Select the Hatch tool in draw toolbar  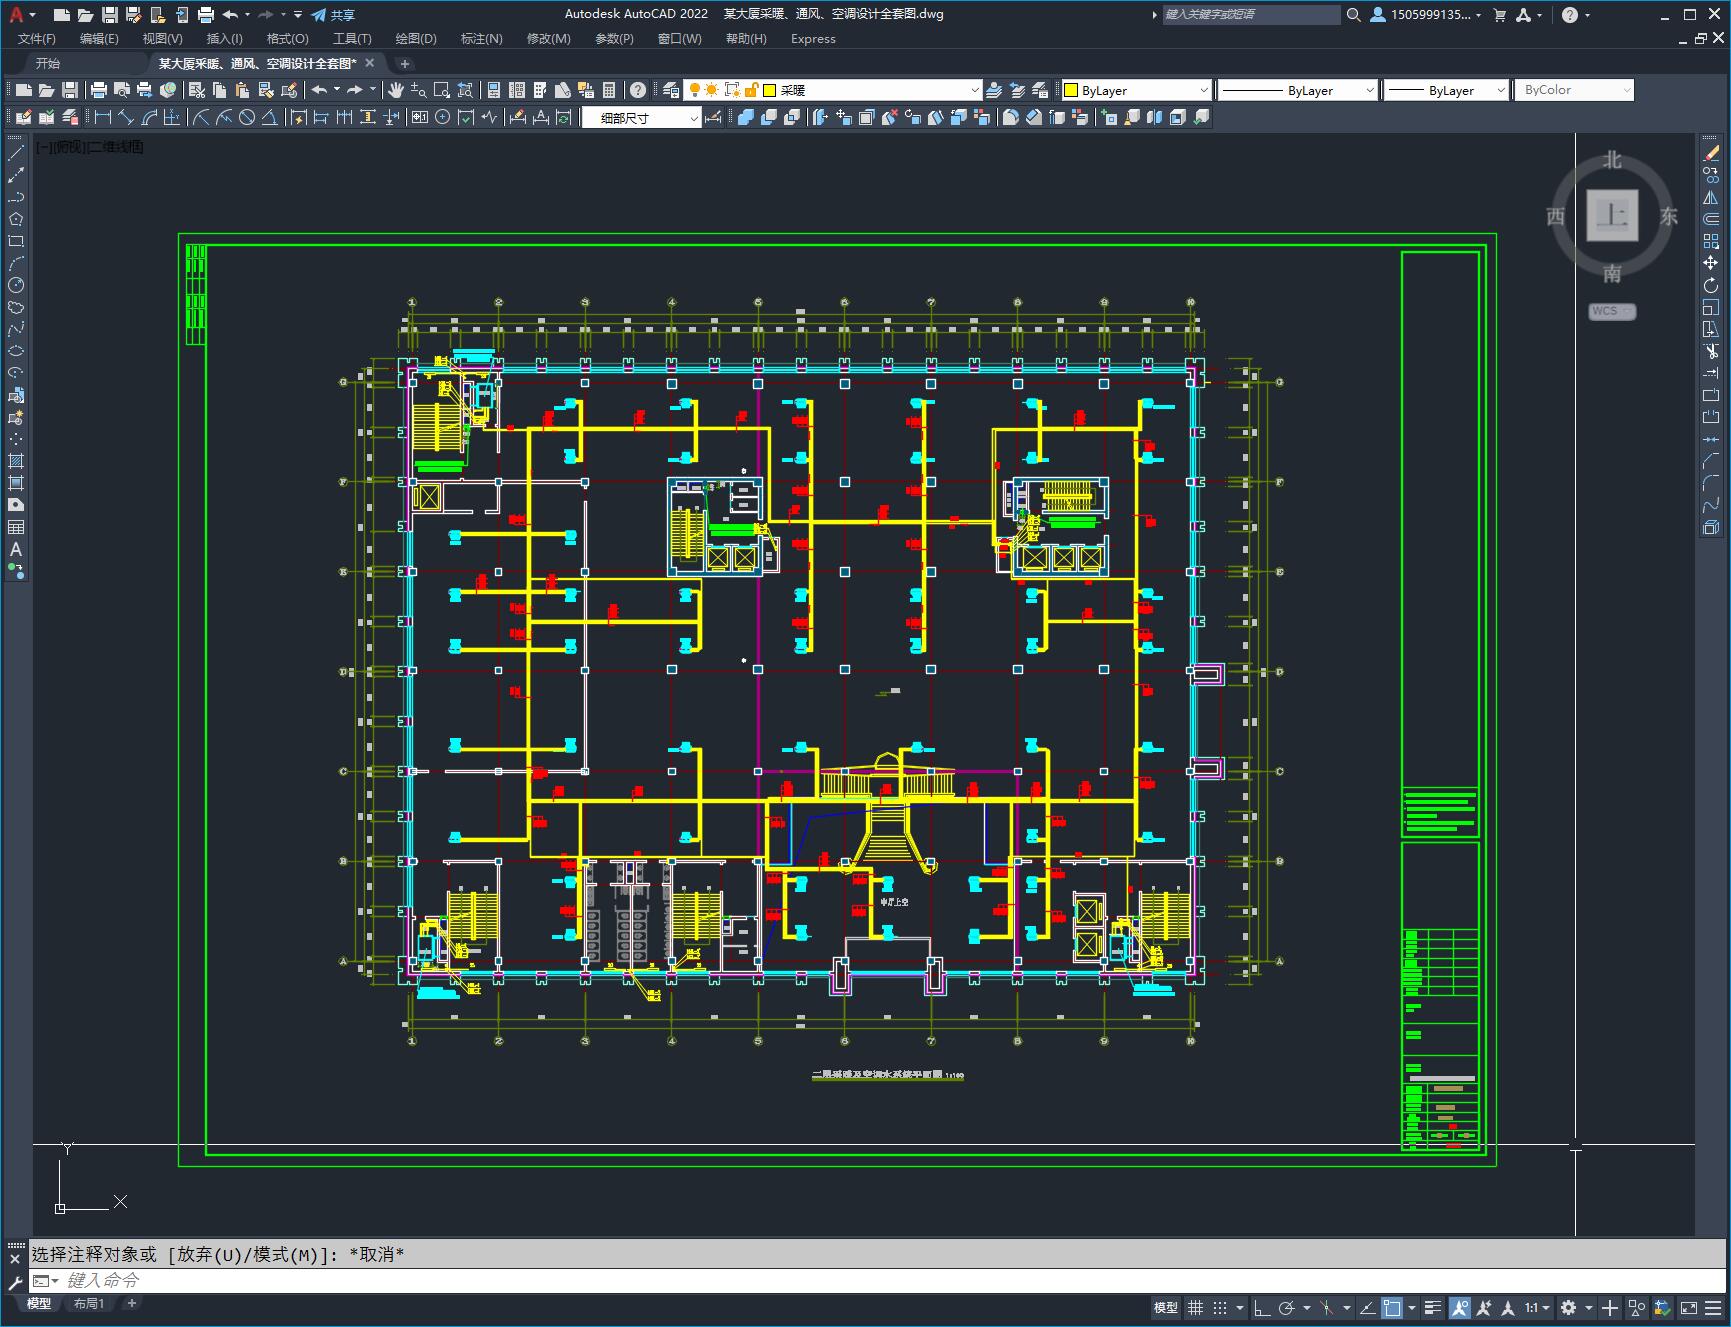click(x=16, y=461)
